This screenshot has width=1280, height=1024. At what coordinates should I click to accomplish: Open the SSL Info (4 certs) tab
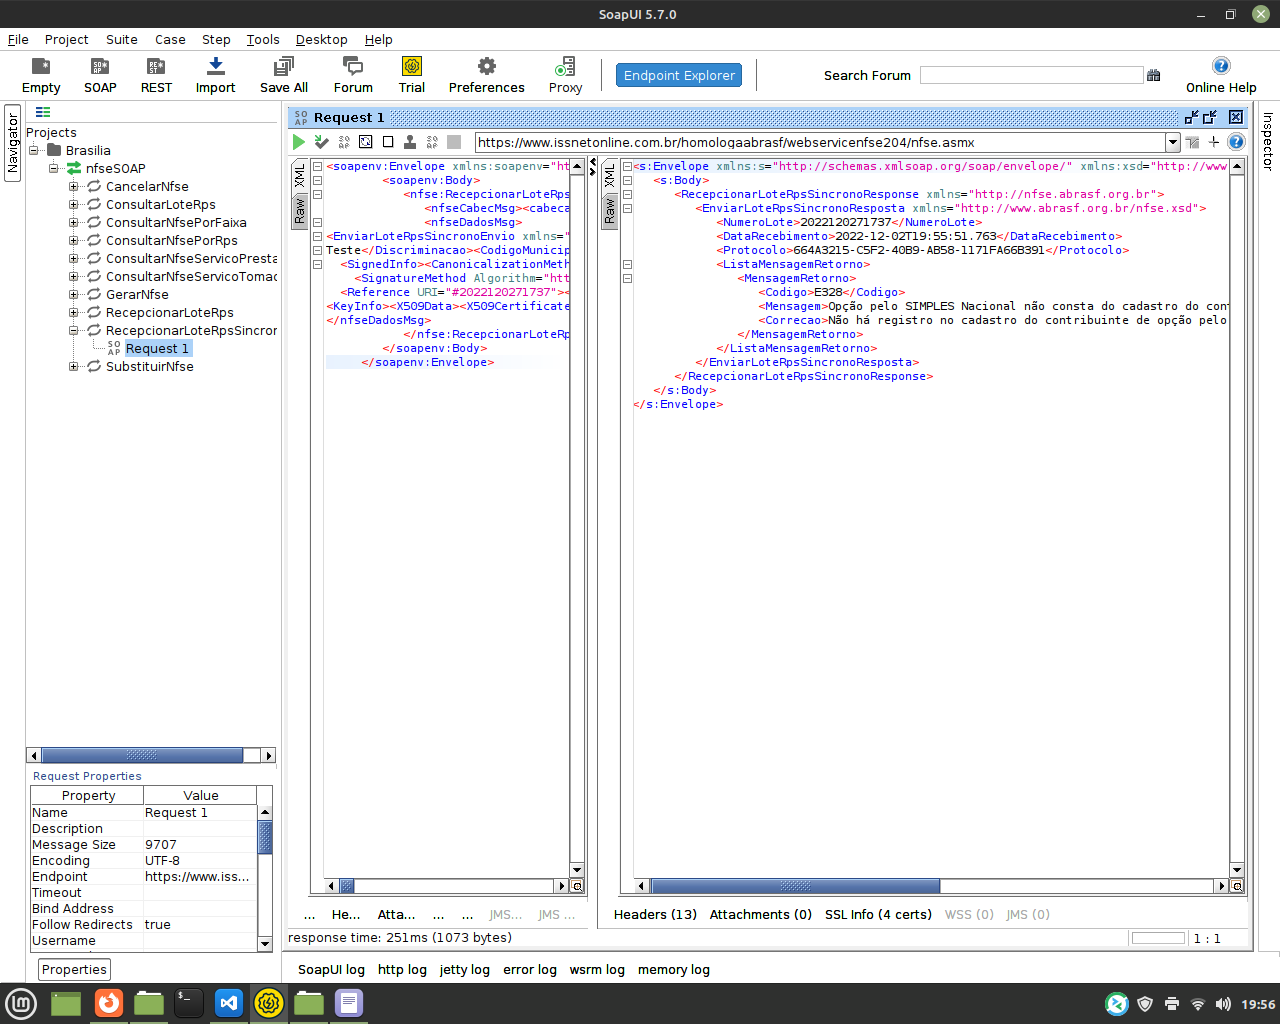(x=878, y=914)
